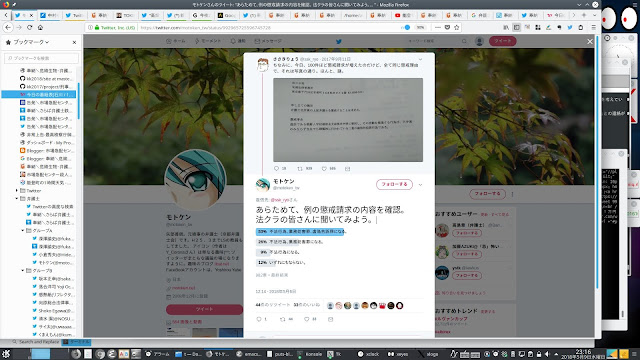Send the モトケン tweet by direct message
The height and width of the screenshot is (360, 640).
pos(330,319)
